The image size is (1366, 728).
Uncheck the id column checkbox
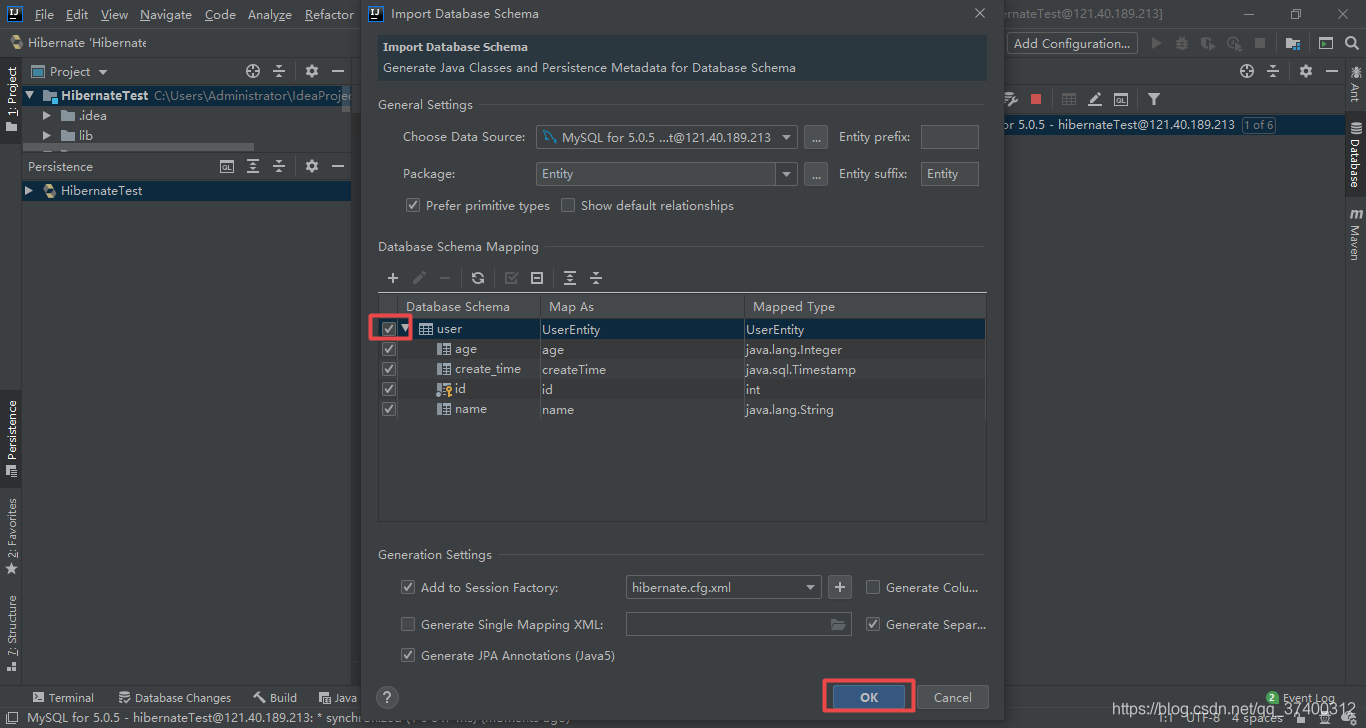pos(389,389)
